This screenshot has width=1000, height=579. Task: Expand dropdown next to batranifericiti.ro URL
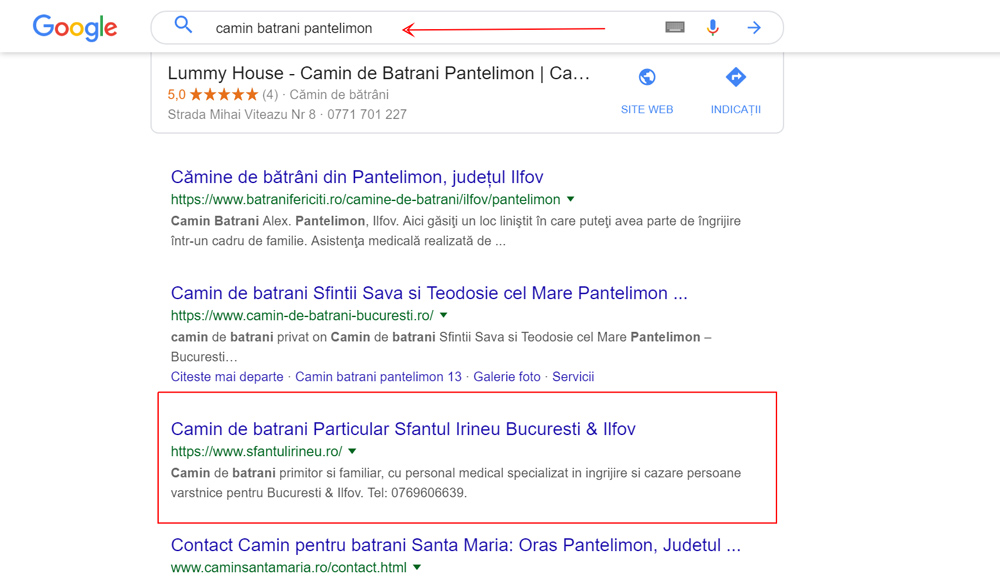point(571,199)
